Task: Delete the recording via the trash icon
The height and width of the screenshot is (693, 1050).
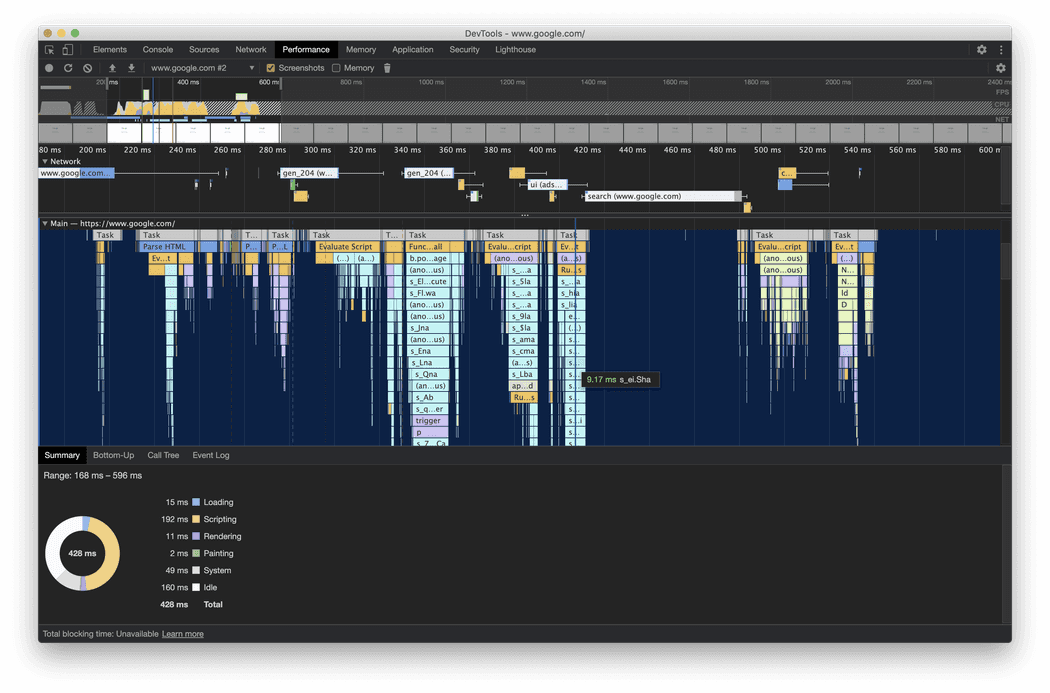Action: pos(387,68)
